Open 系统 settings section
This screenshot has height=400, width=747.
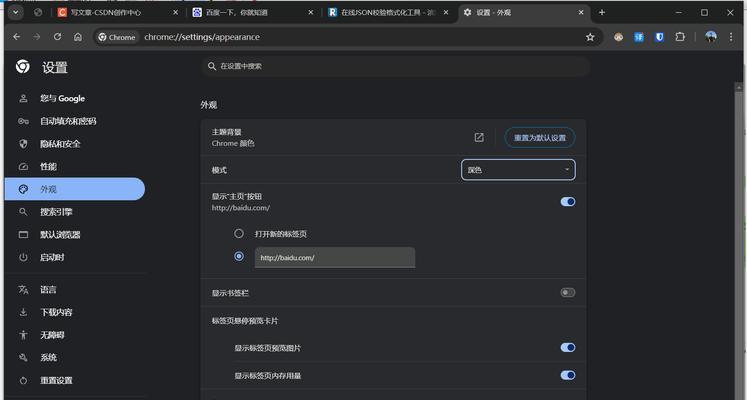(75, 358)
